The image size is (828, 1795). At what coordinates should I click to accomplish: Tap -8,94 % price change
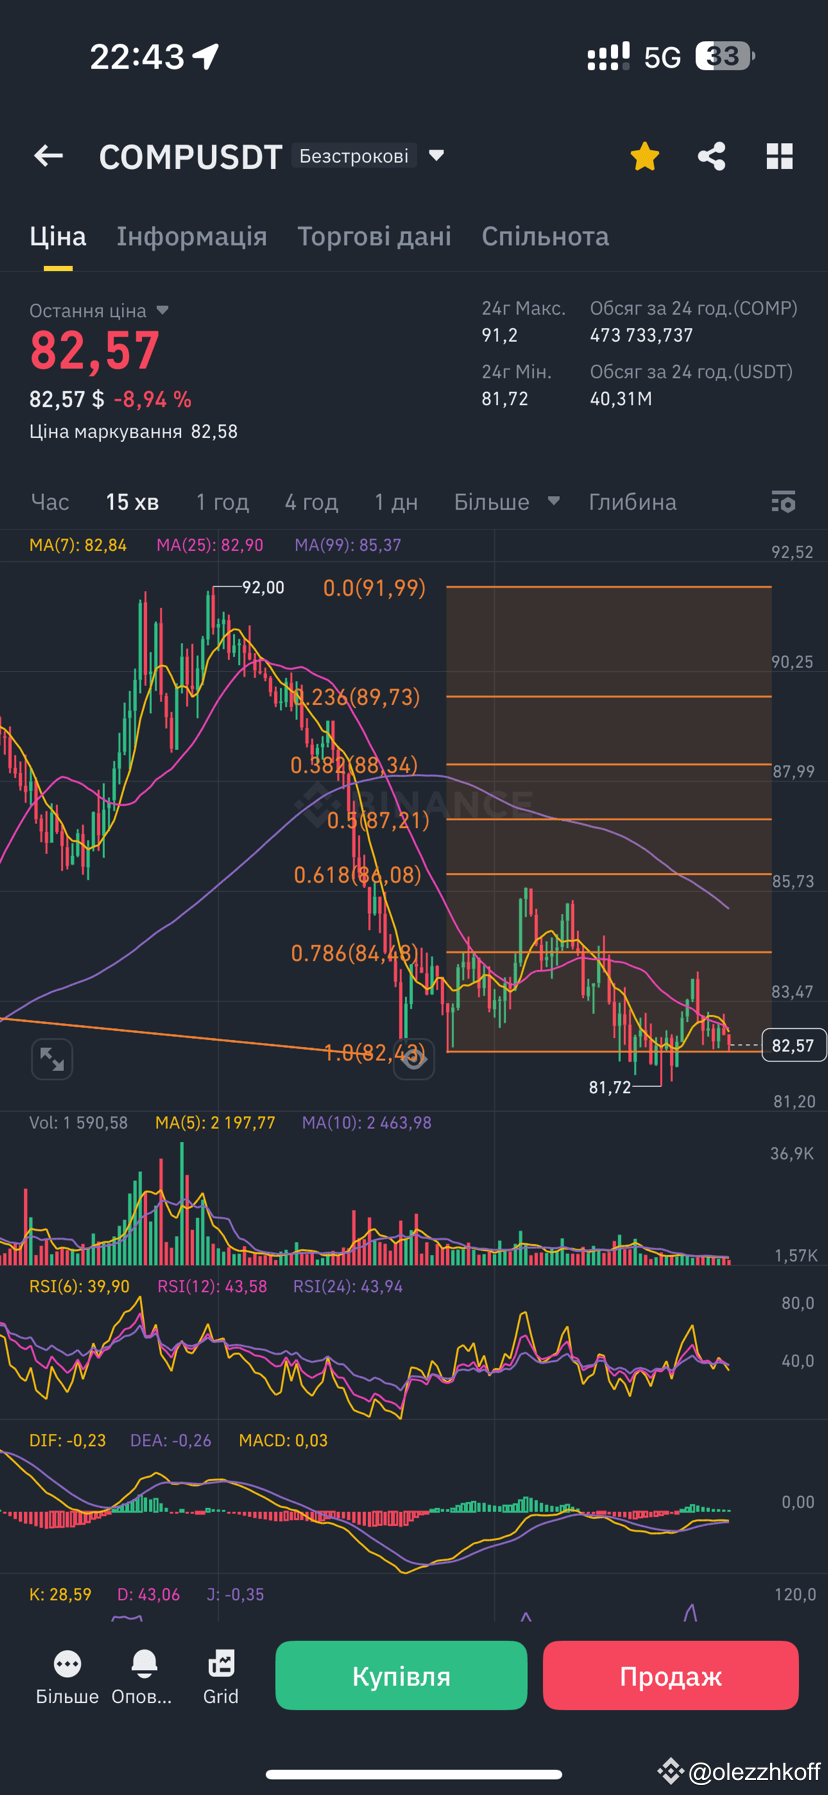tap(152, 399)
